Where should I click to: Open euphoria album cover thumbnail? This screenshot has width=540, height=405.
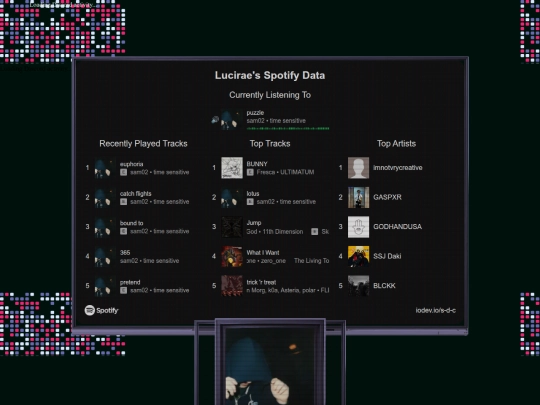click(x=105, y=168)
